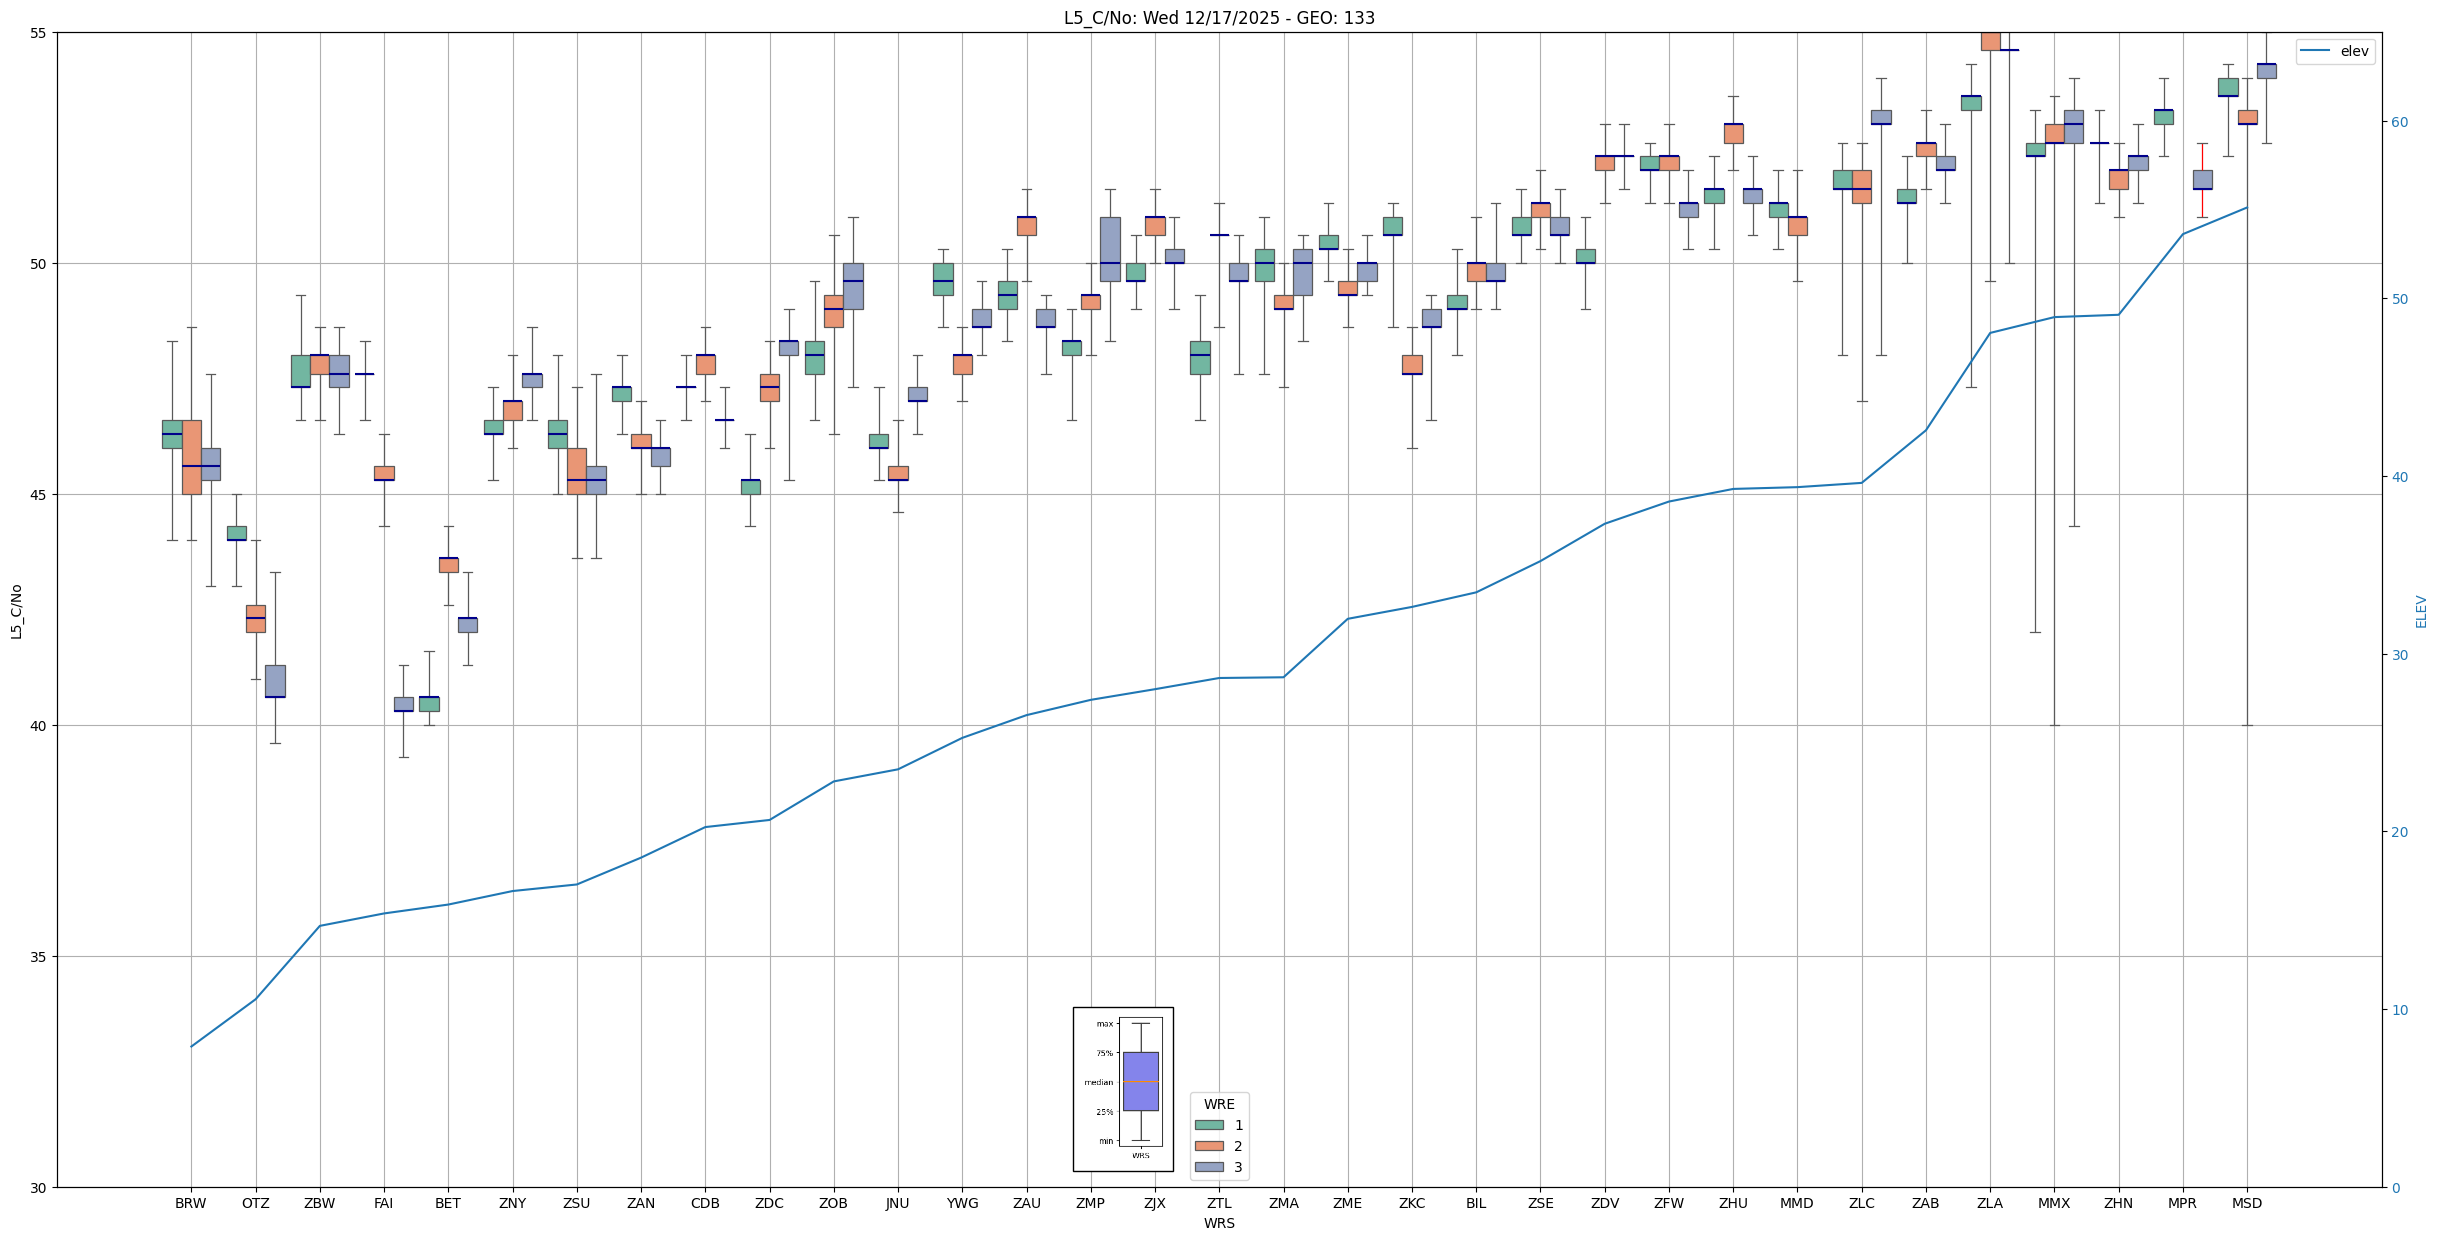Click the green WRE 1 legend swatch

pos(1208,1125)
